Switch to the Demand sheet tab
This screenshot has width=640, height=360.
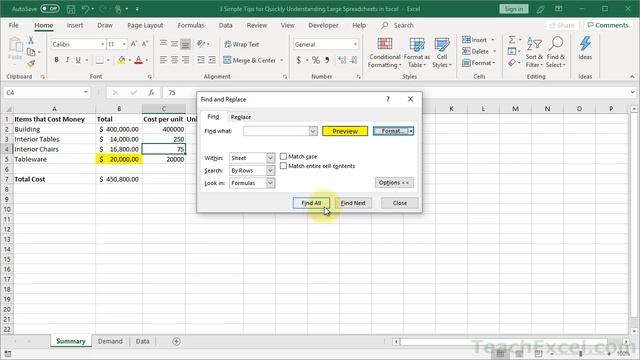click(x=110, y=341)
